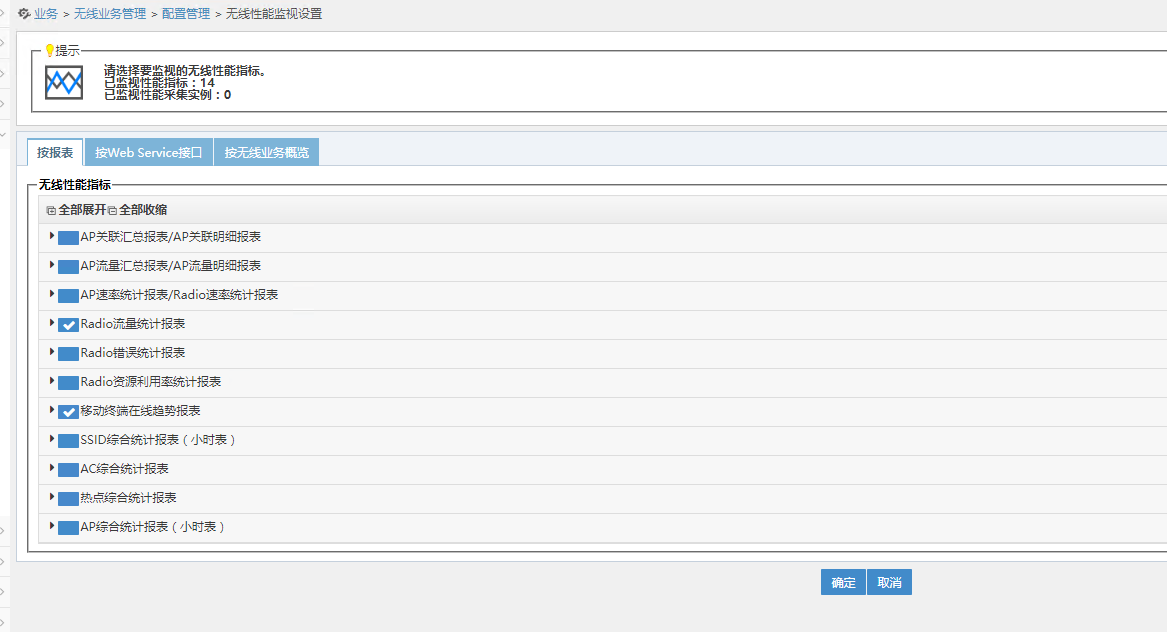Switch to the 按Web Service接口 tab
The width and height of the screenshot is (1167, 632).
(x=149, y=153)
